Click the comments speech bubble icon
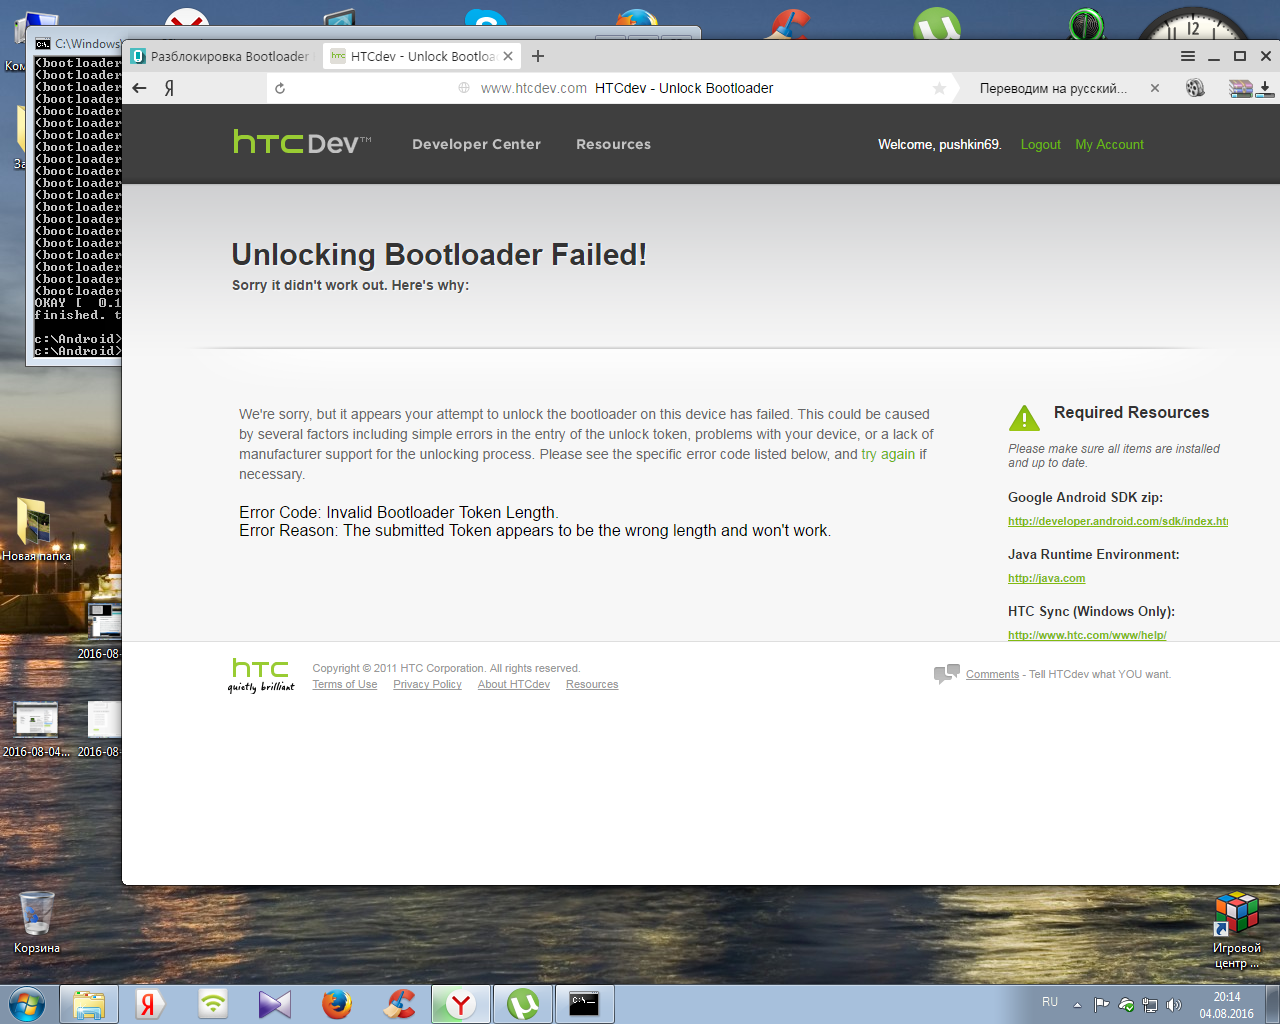The image size is (1280, 1024). (946, 674)
